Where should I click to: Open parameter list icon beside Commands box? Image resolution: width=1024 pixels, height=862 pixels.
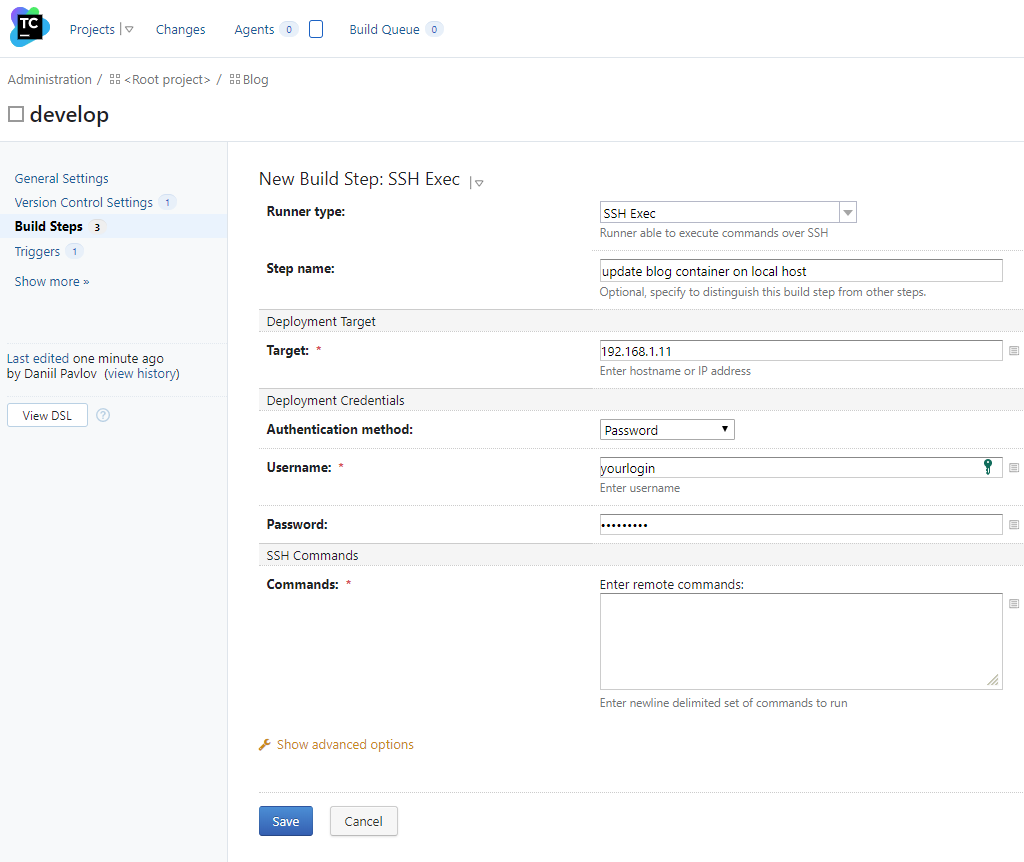point(1014,604)
